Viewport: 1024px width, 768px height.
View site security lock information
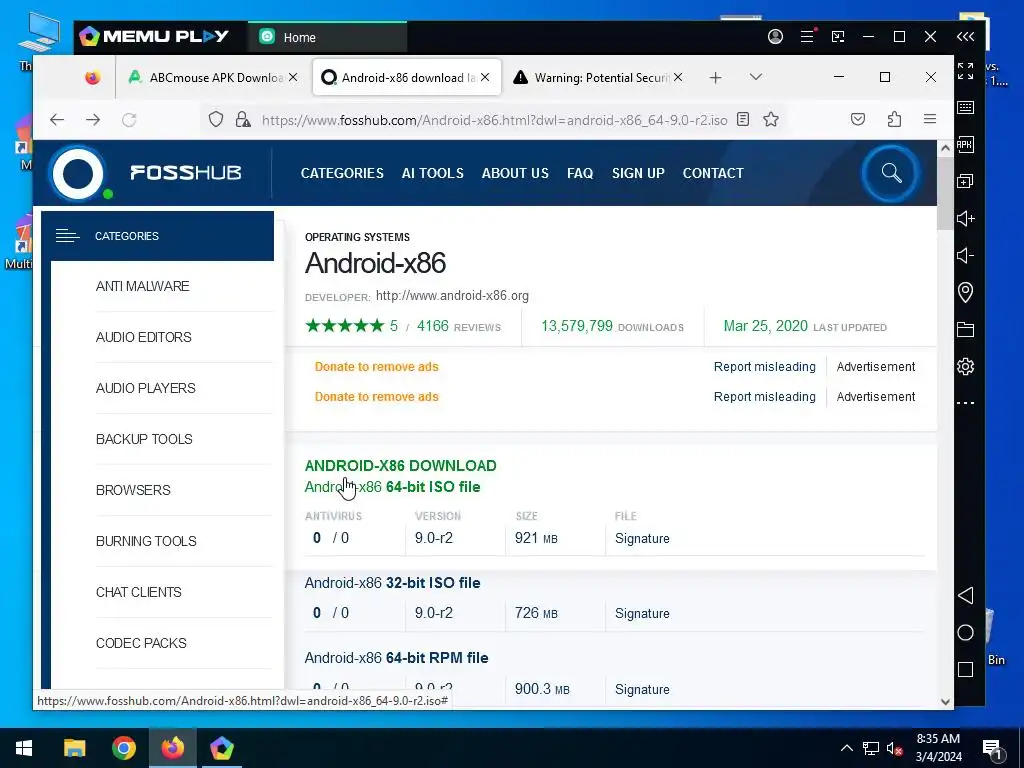point(243,120)
